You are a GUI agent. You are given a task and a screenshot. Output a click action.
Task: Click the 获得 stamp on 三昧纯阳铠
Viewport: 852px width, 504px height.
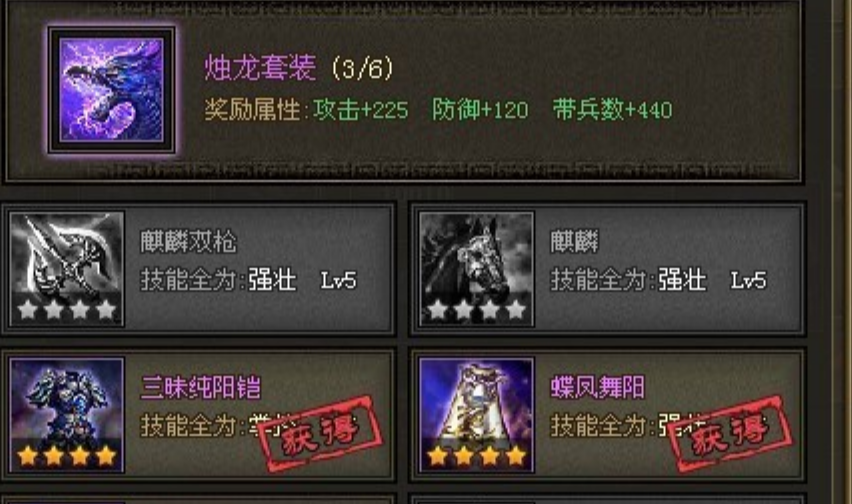pos(320,433)
